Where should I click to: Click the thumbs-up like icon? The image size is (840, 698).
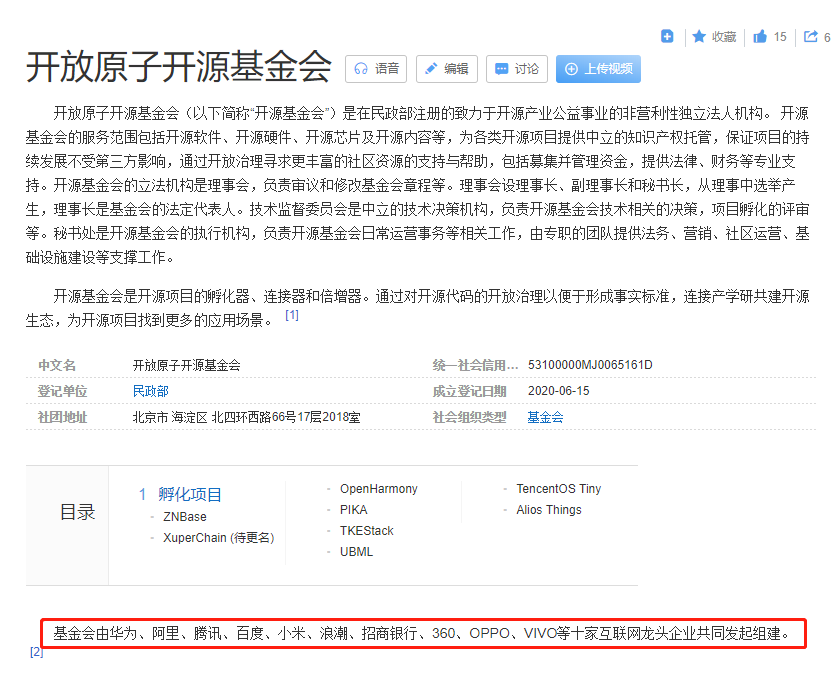760,36
